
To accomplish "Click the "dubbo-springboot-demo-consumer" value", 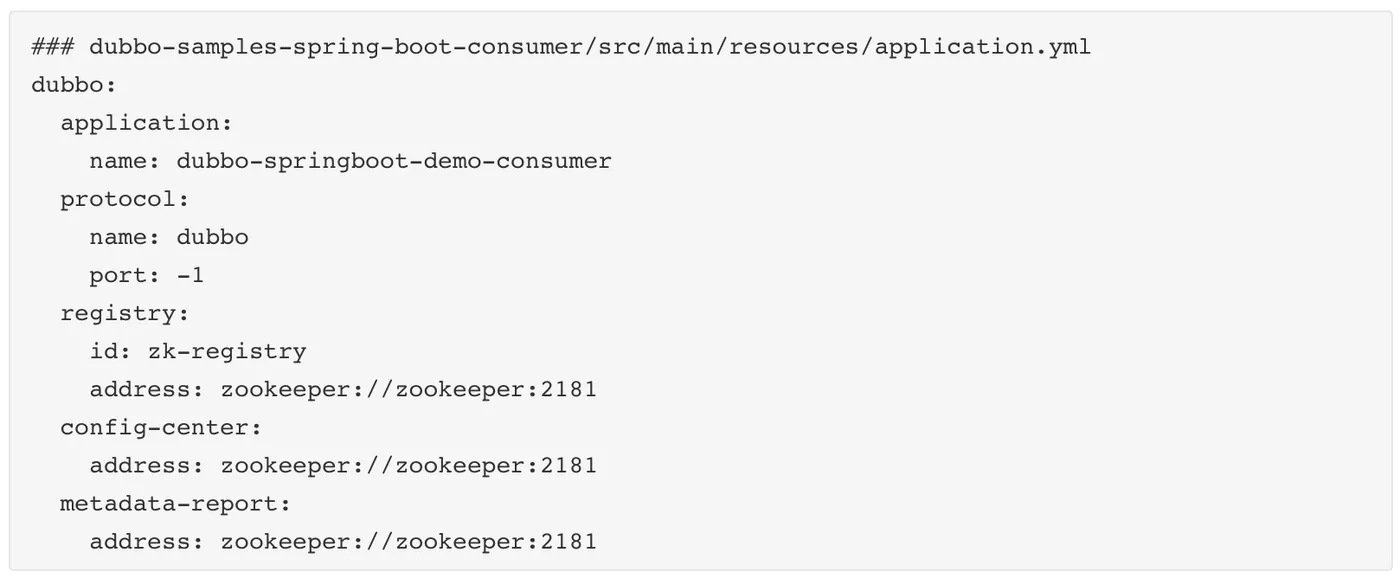I will click(394, 161).
